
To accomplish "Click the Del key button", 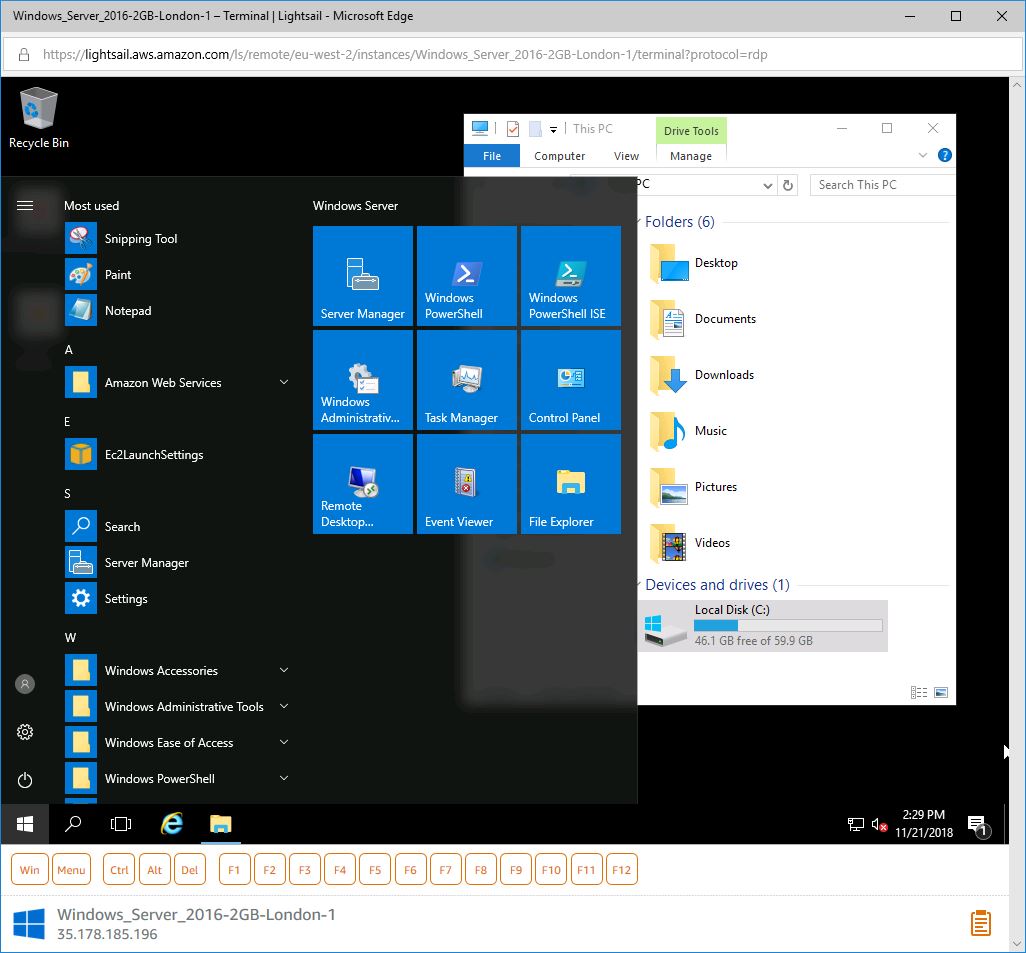I will (x=190, y=870).
